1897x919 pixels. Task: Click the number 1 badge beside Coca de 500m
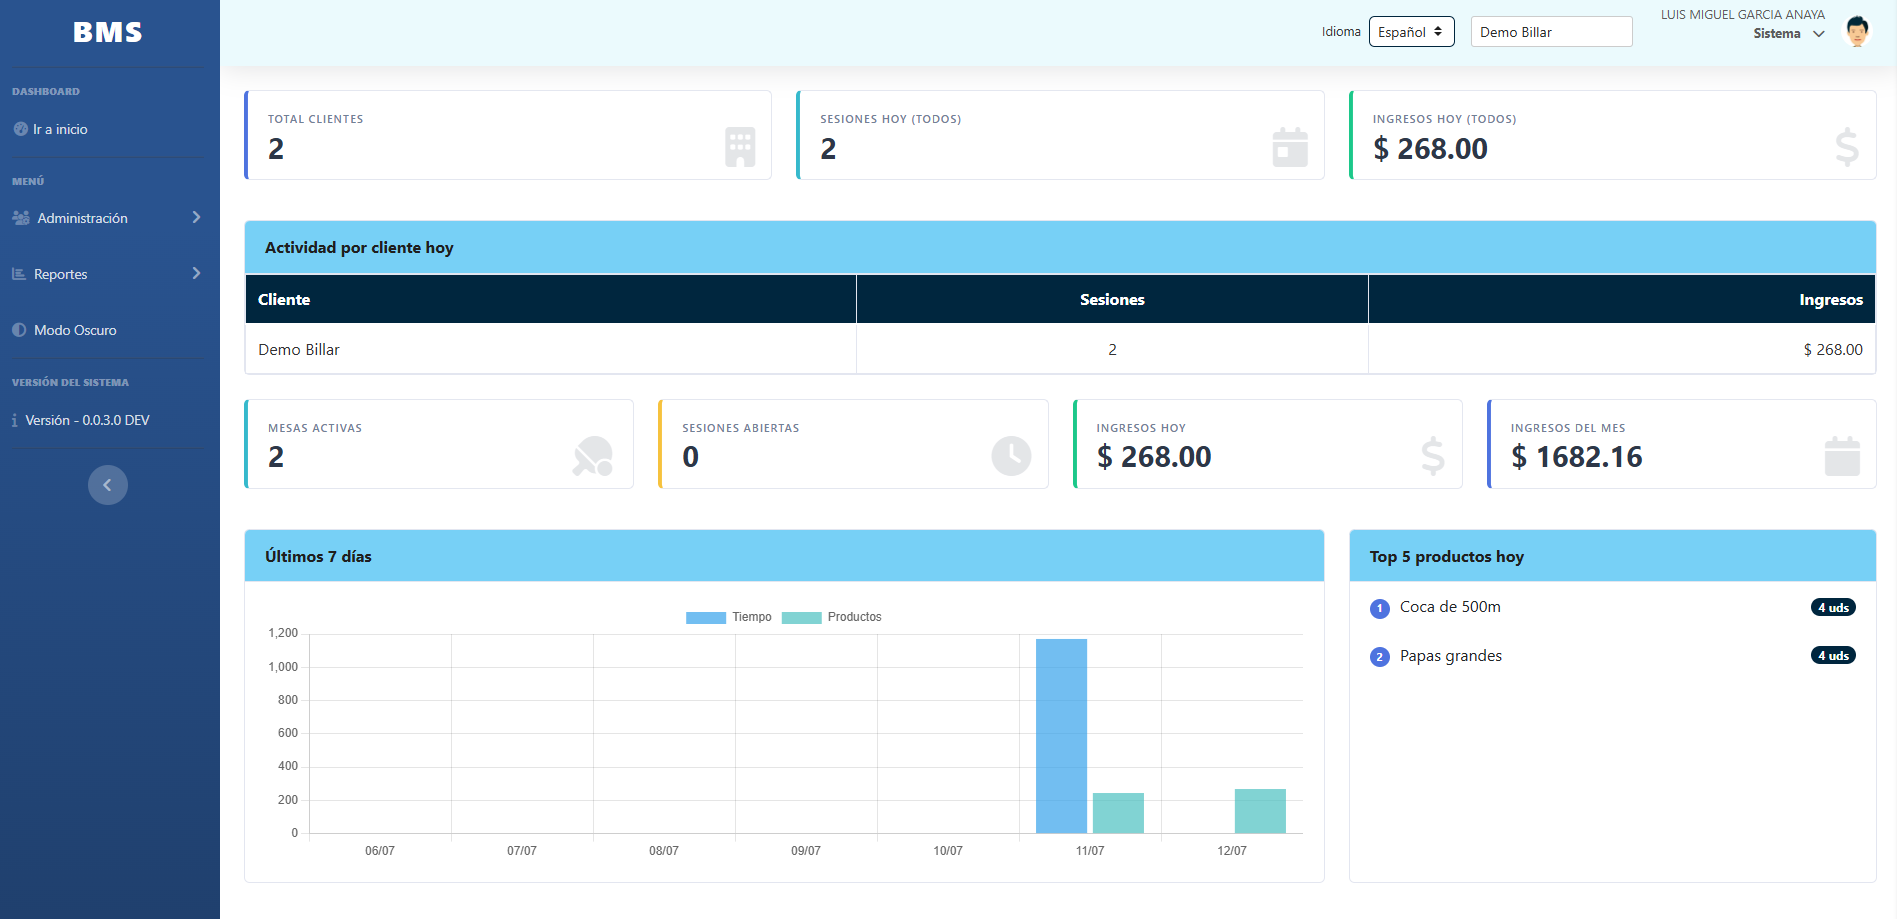pos(1380,608)
